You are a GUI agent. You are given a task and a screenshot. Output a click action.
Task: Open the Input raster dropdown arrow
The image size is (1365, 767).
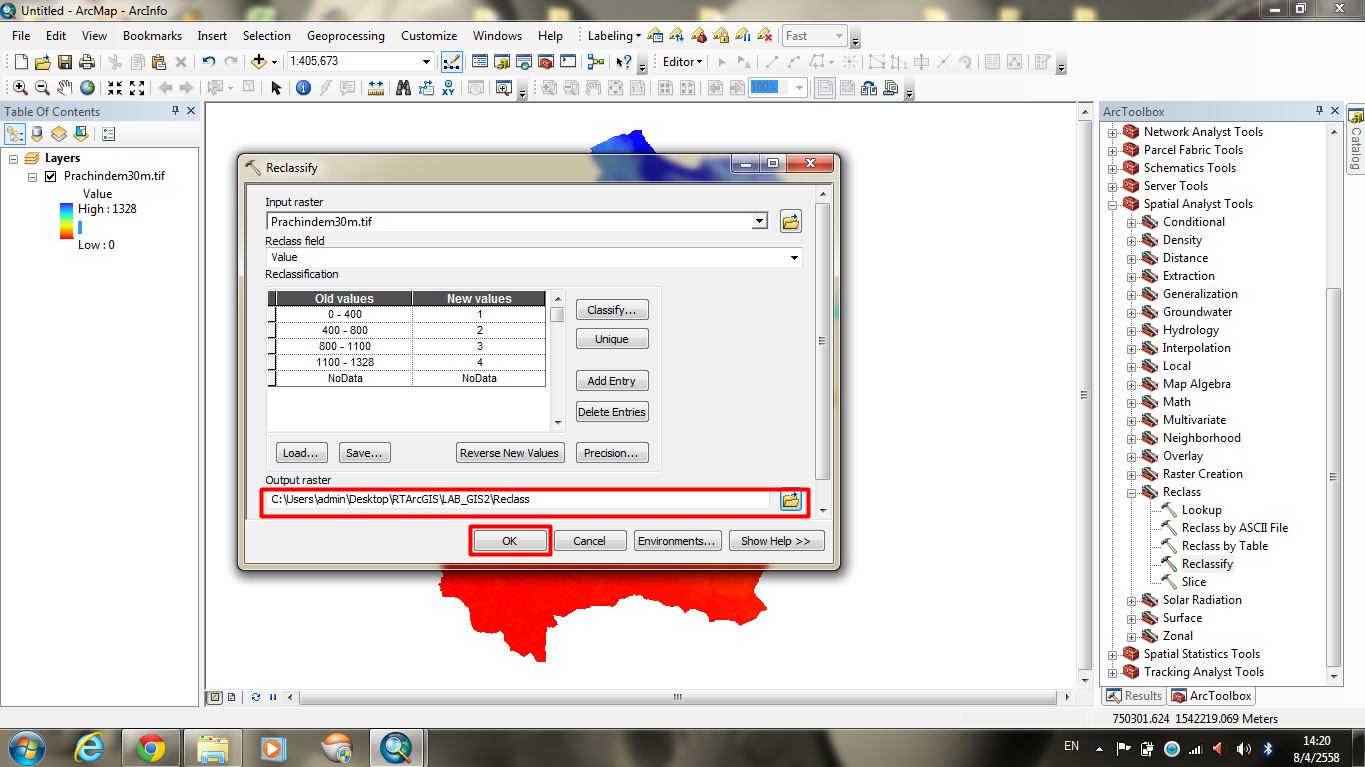760,222
